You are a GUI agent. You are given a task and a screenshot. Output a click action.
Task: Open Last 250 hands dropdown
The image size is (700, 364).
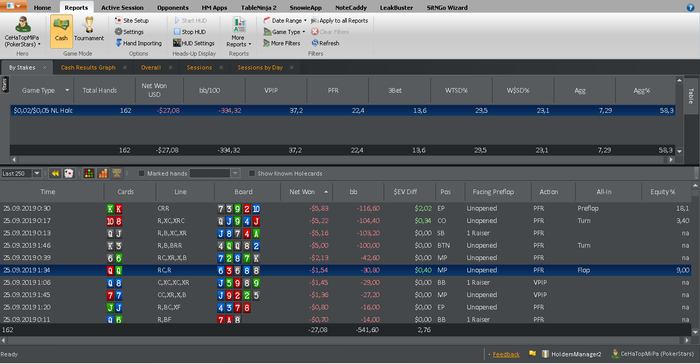click(37, 173)
